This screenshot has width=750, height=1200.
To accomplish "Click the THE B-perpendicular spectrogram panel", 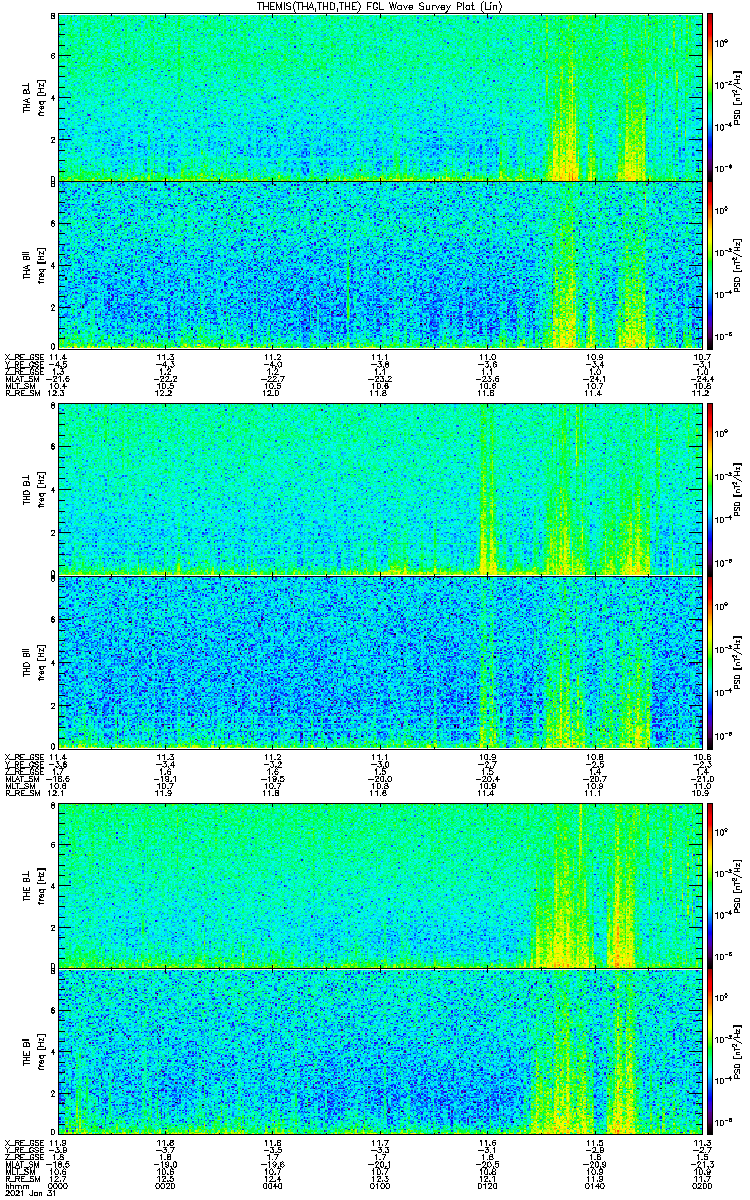I will click(382, 884).
